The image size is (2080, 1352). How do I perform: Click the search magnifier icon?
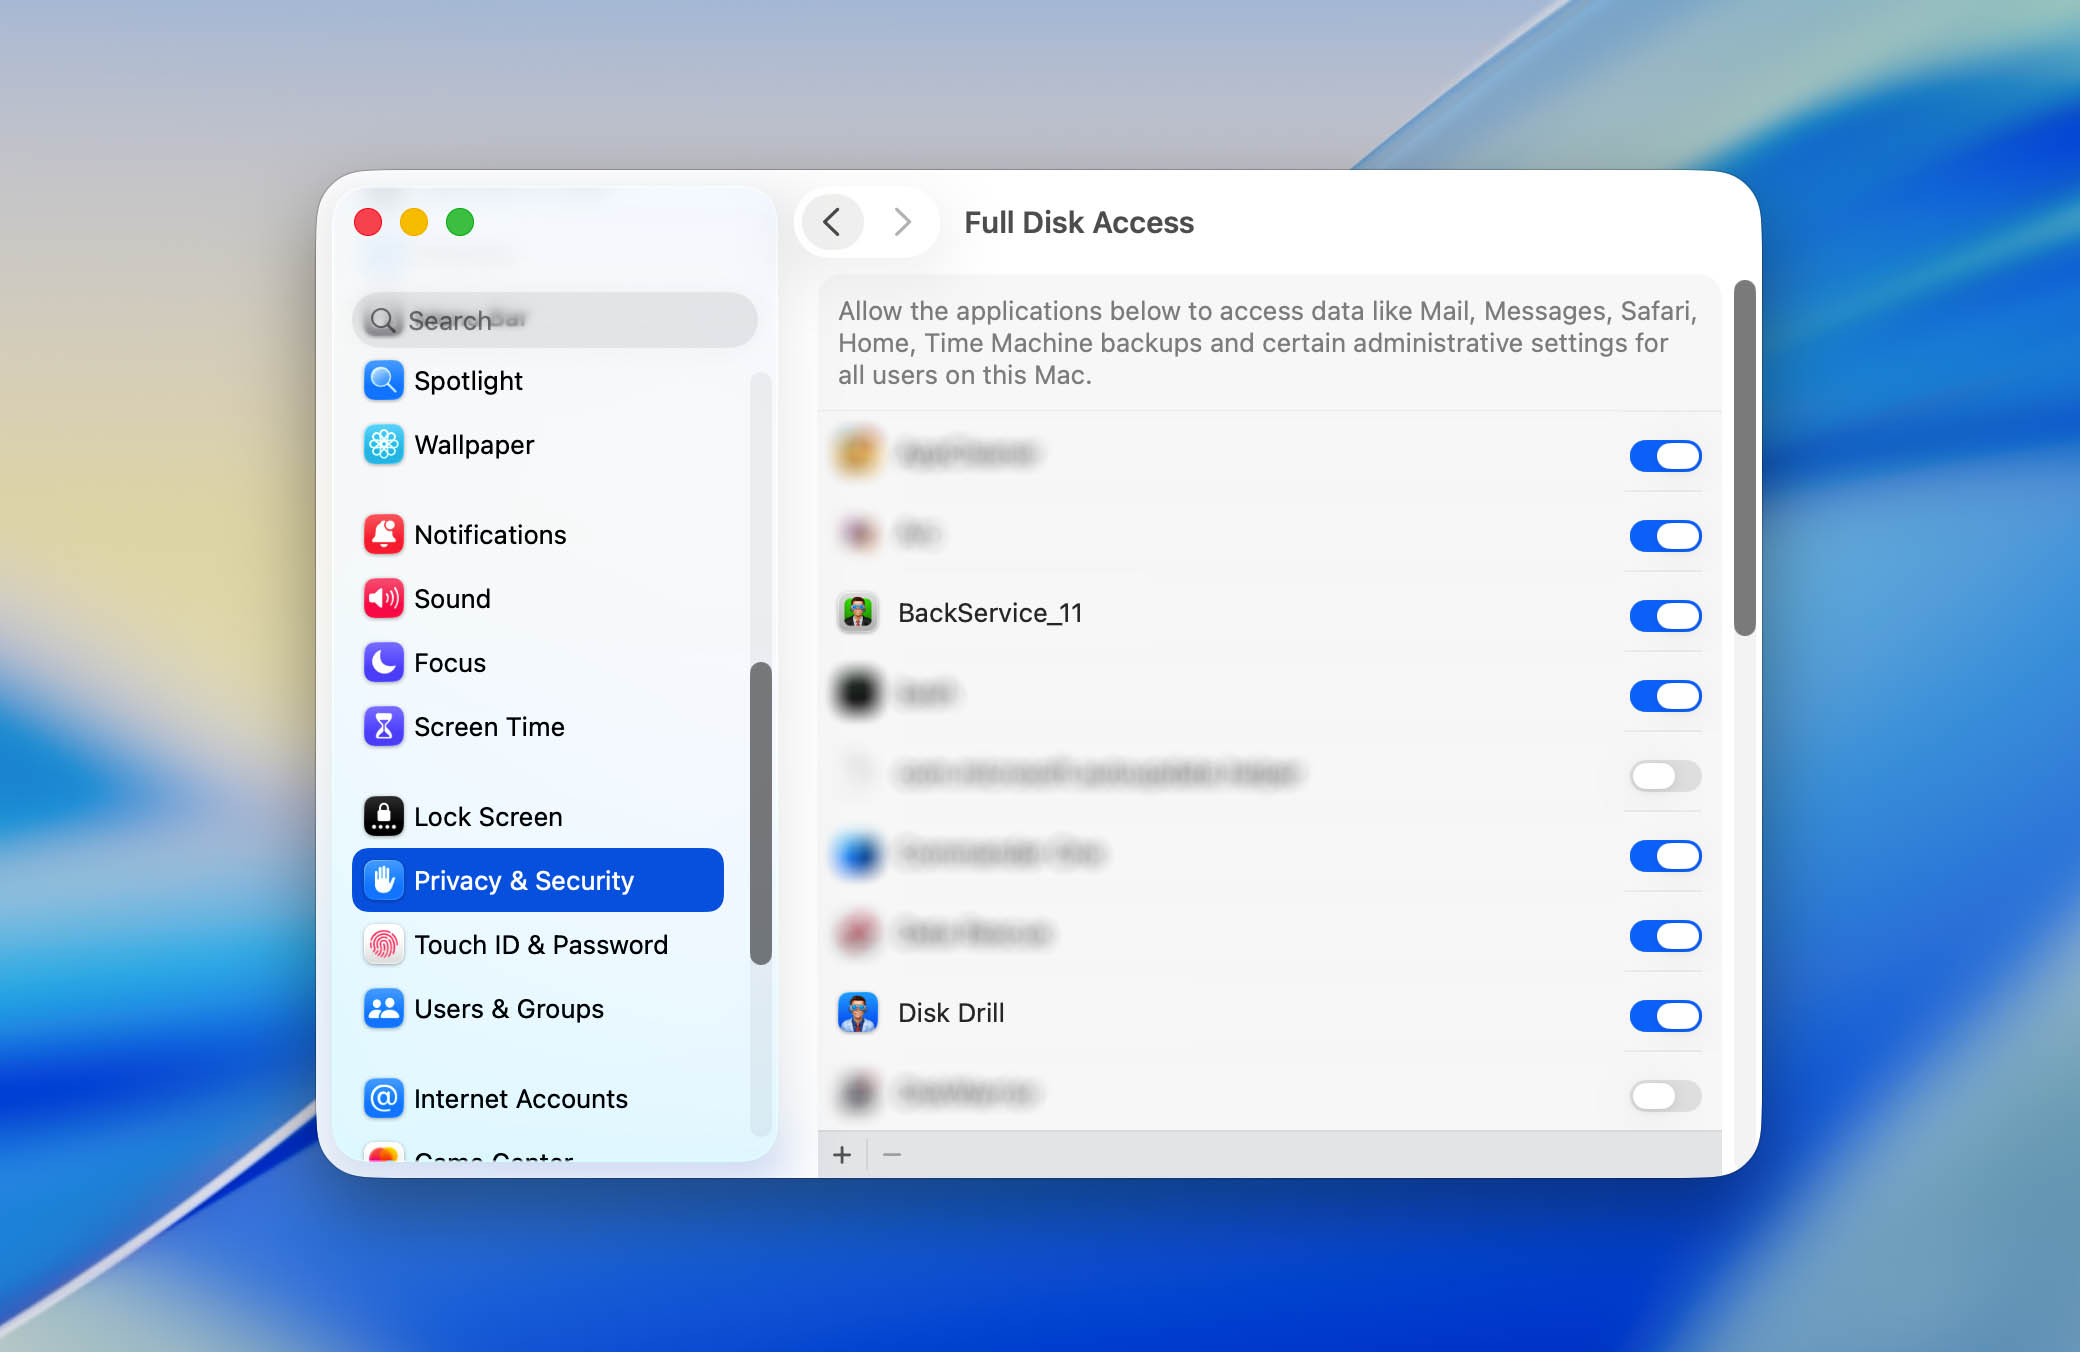(x=382, y=320)
